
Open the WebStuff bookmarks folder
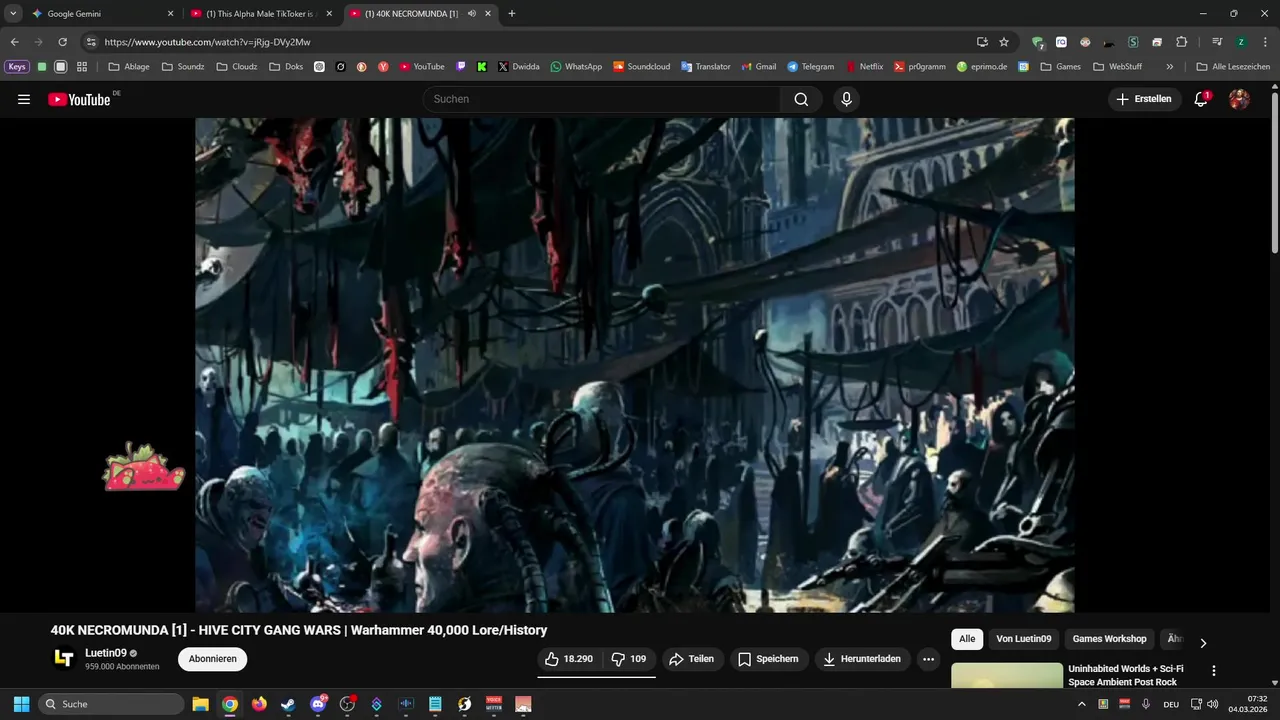1117,67
